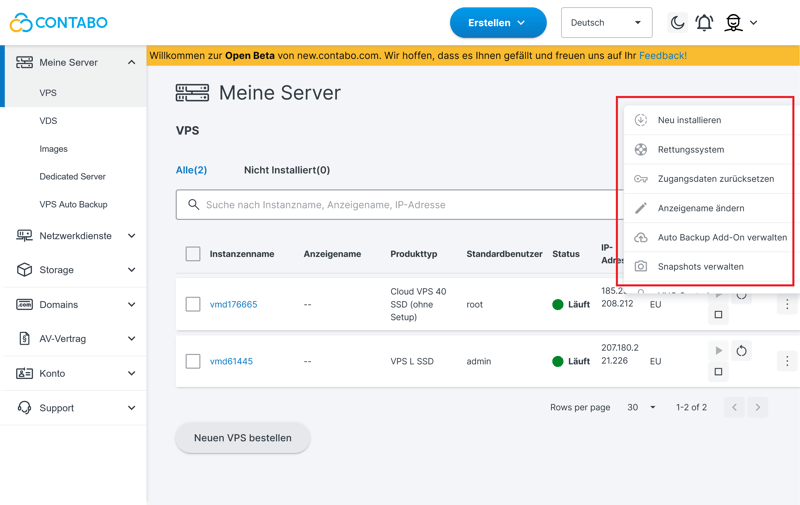The height and width of the screenshot is (505, 800).
Task: Open more actions for vmd61445
Action: pyautogui.click(x=787, y=361)
